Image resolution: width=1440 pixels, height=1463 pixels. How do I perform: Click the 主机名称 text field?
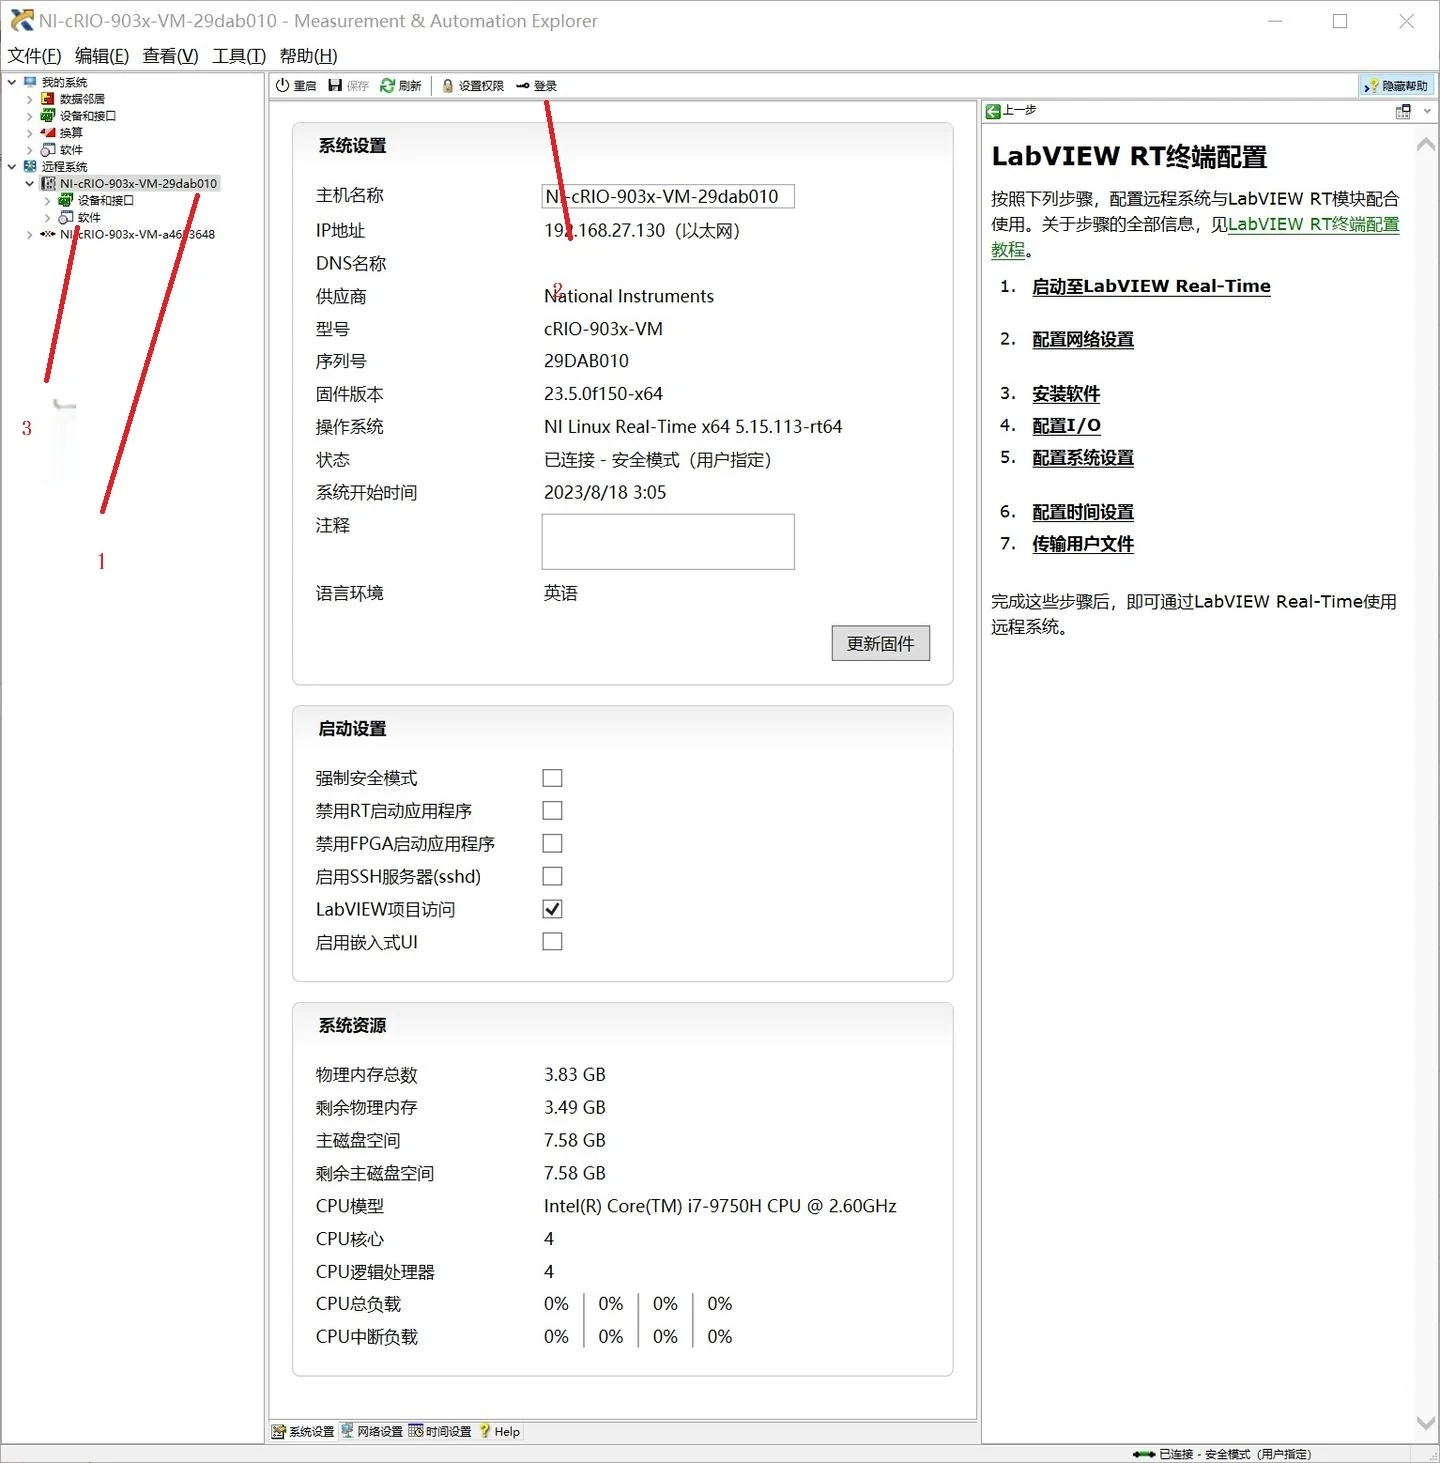pos(668,196)
